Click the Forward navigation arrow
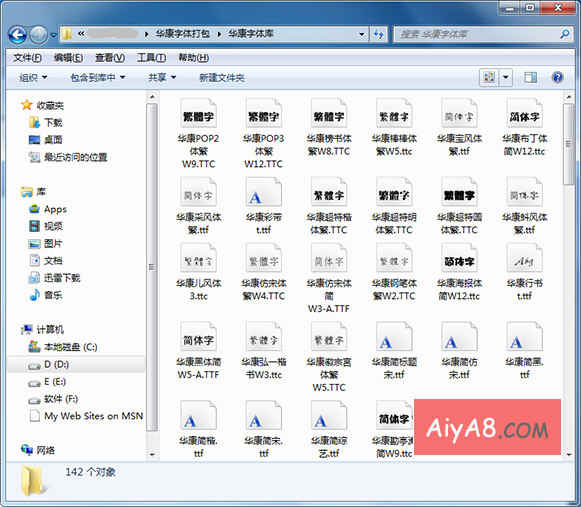 pyautogui.click(x=39, y=35)
